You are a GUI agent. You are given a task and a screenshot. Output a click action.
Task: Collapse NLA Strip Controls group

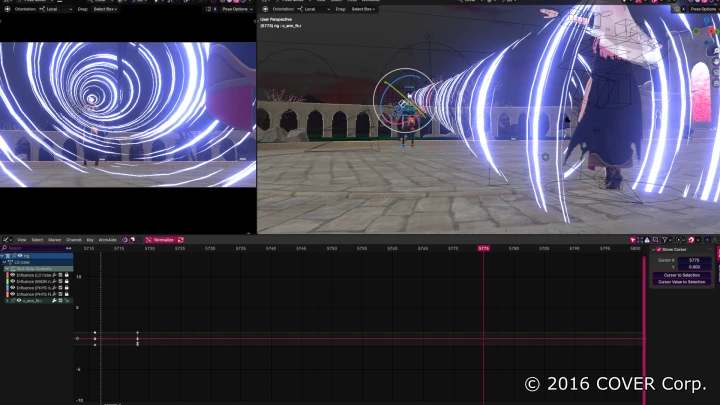pyautogui.click(x=7, y=269)
